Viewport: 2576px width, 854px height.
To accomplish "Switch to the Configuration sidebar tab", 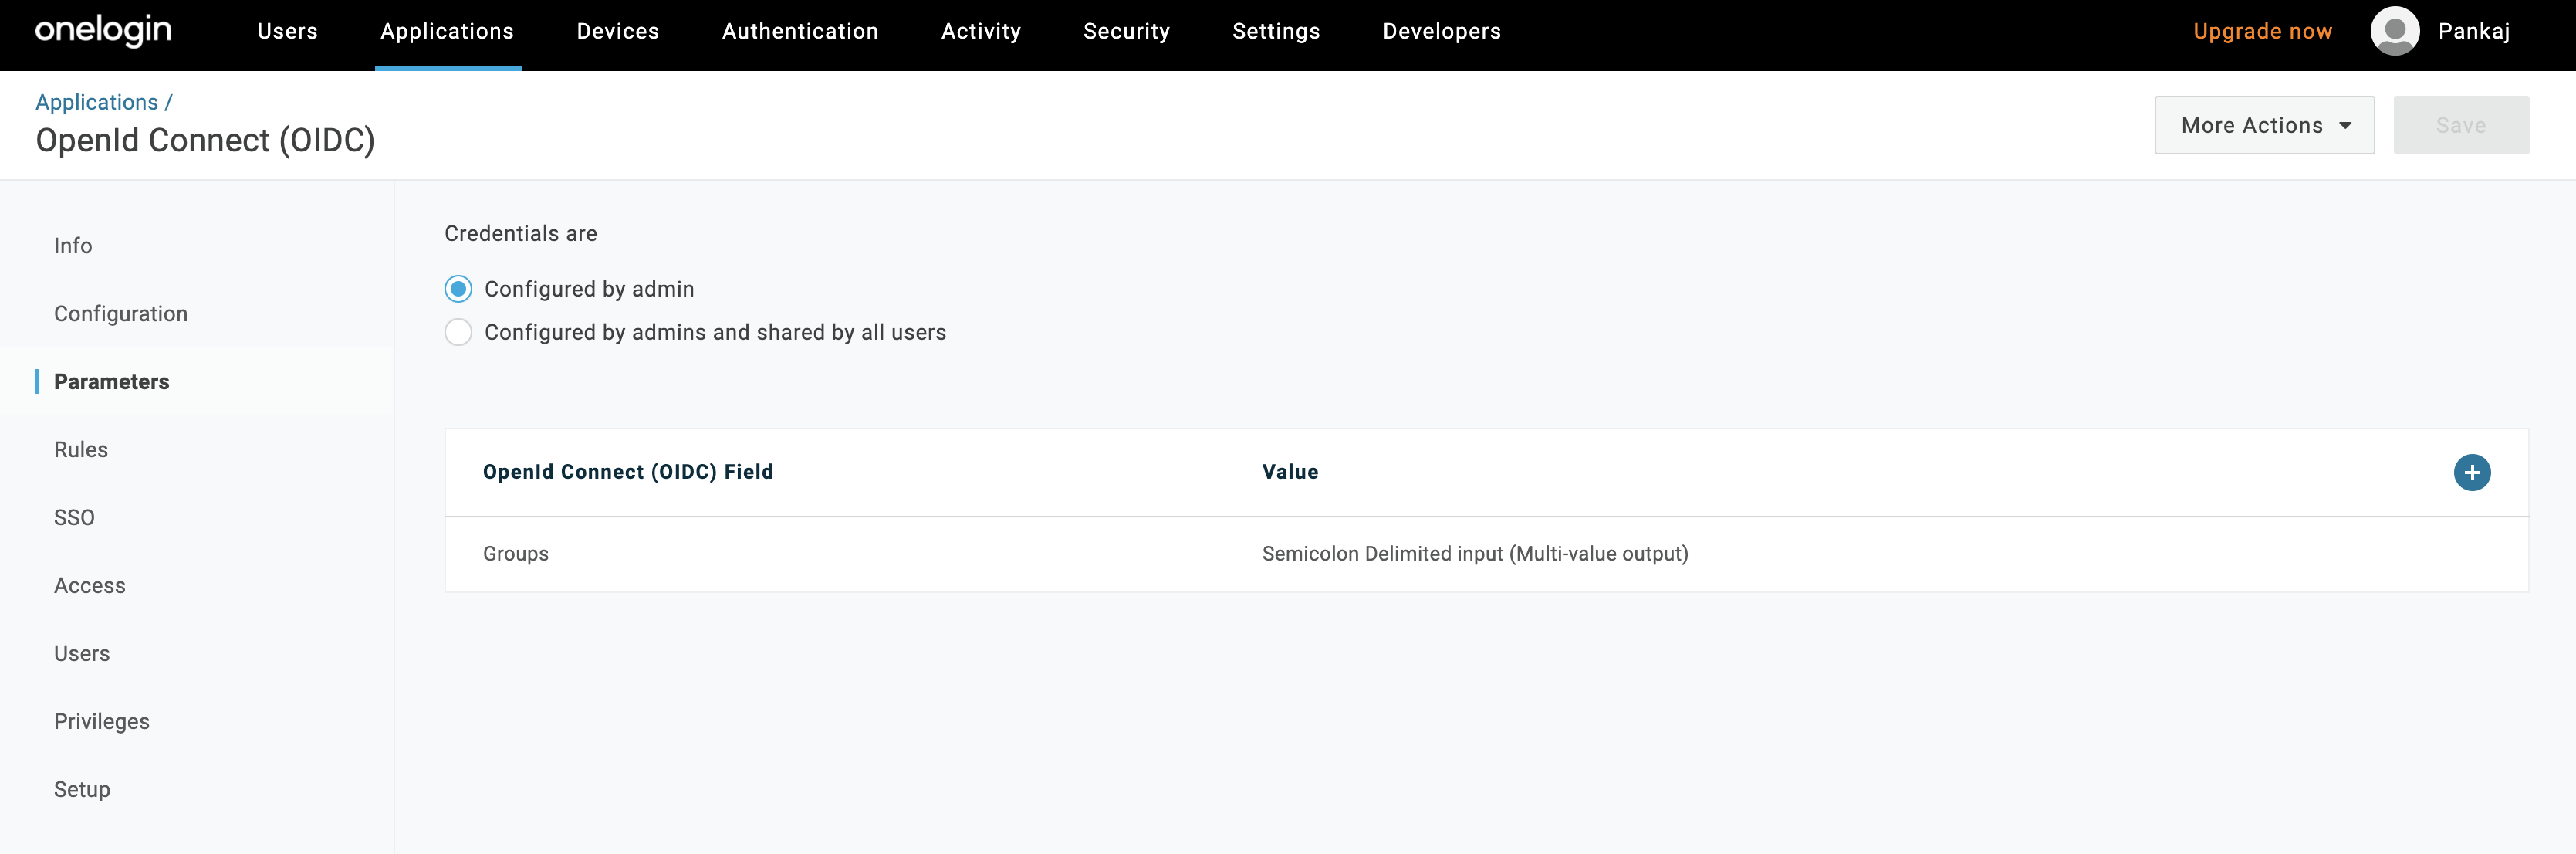I will tap(121, 314).
